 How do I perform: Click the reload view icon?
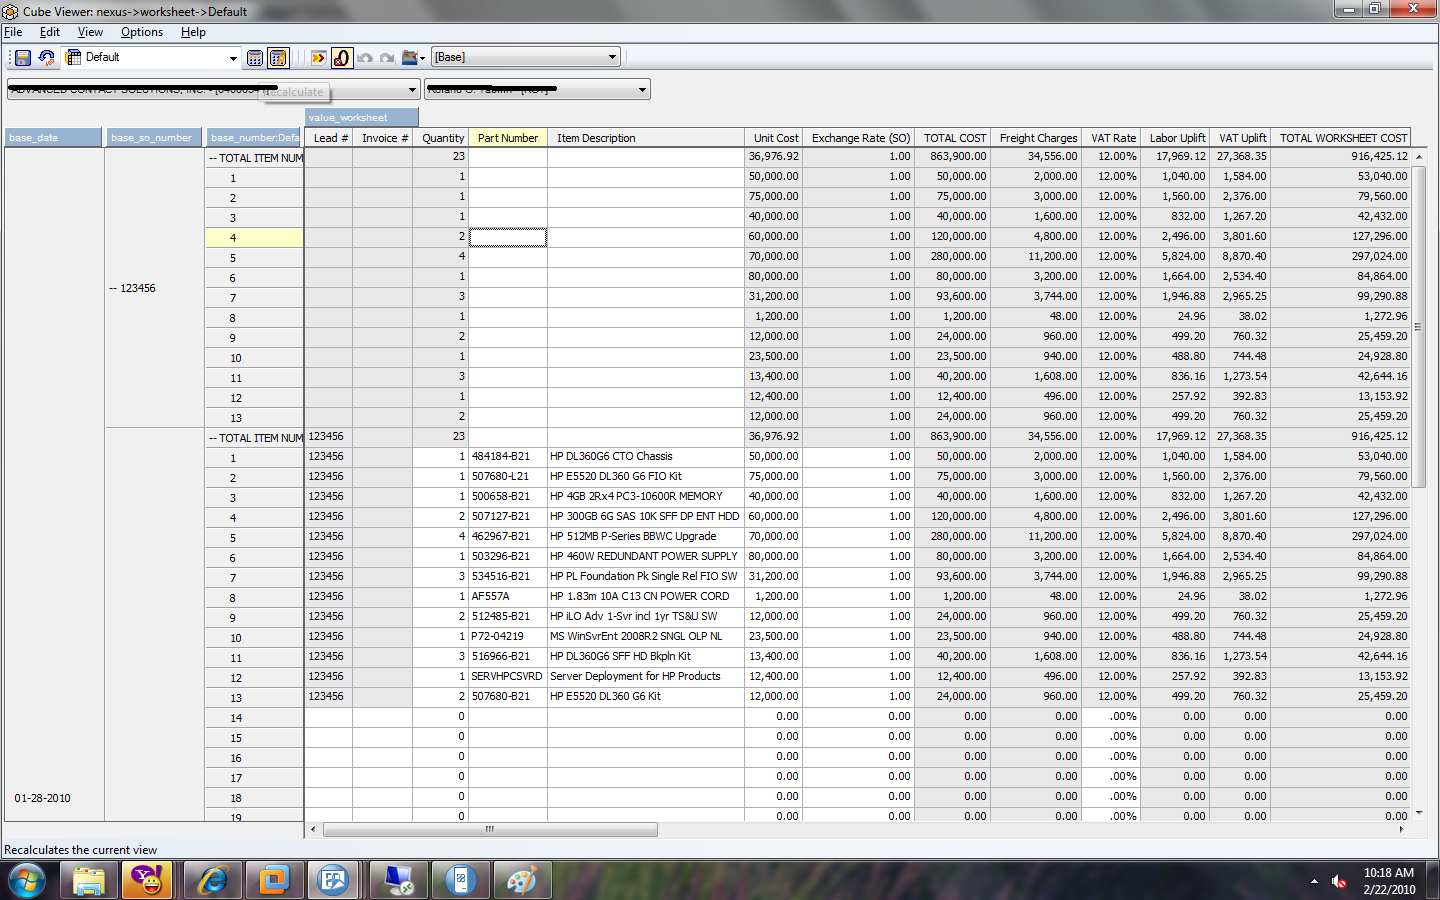pyautogui.click(x=46, y=58)
